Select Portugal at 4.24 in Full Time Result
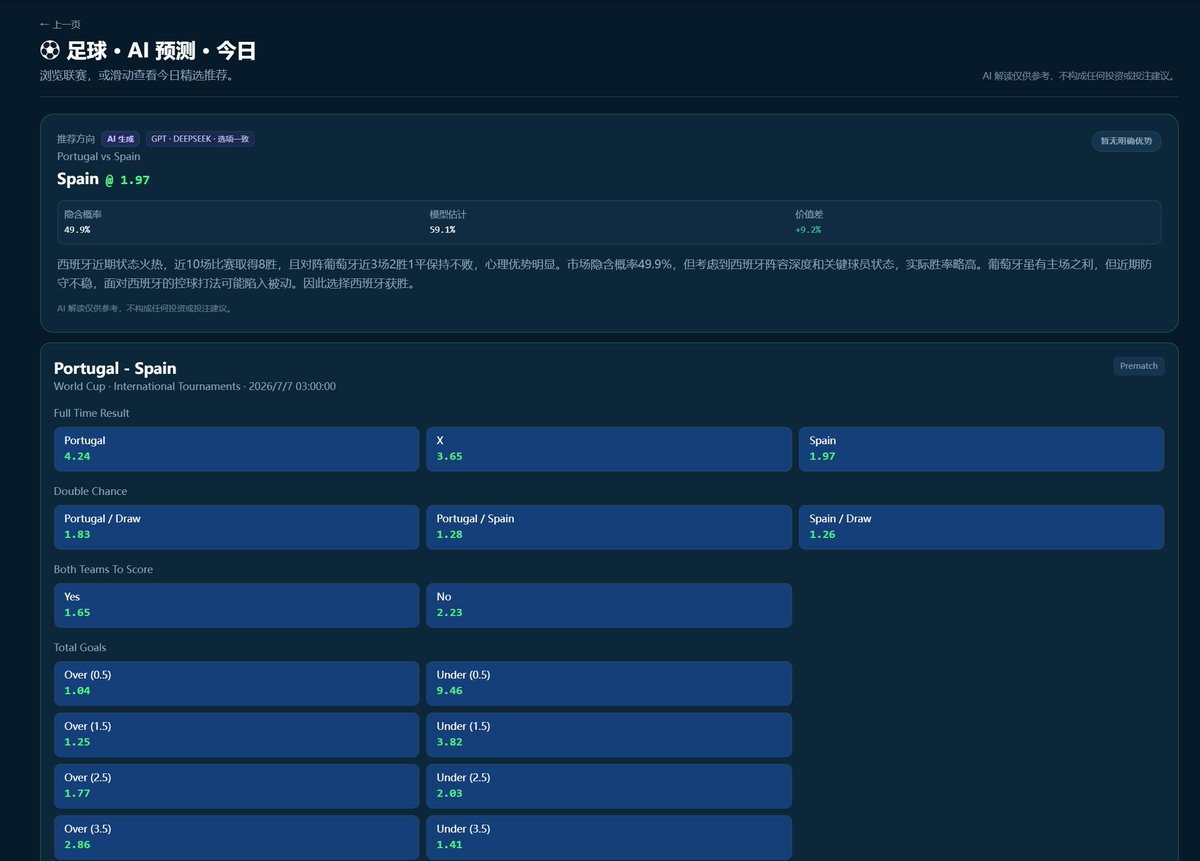 pos(236,449)
